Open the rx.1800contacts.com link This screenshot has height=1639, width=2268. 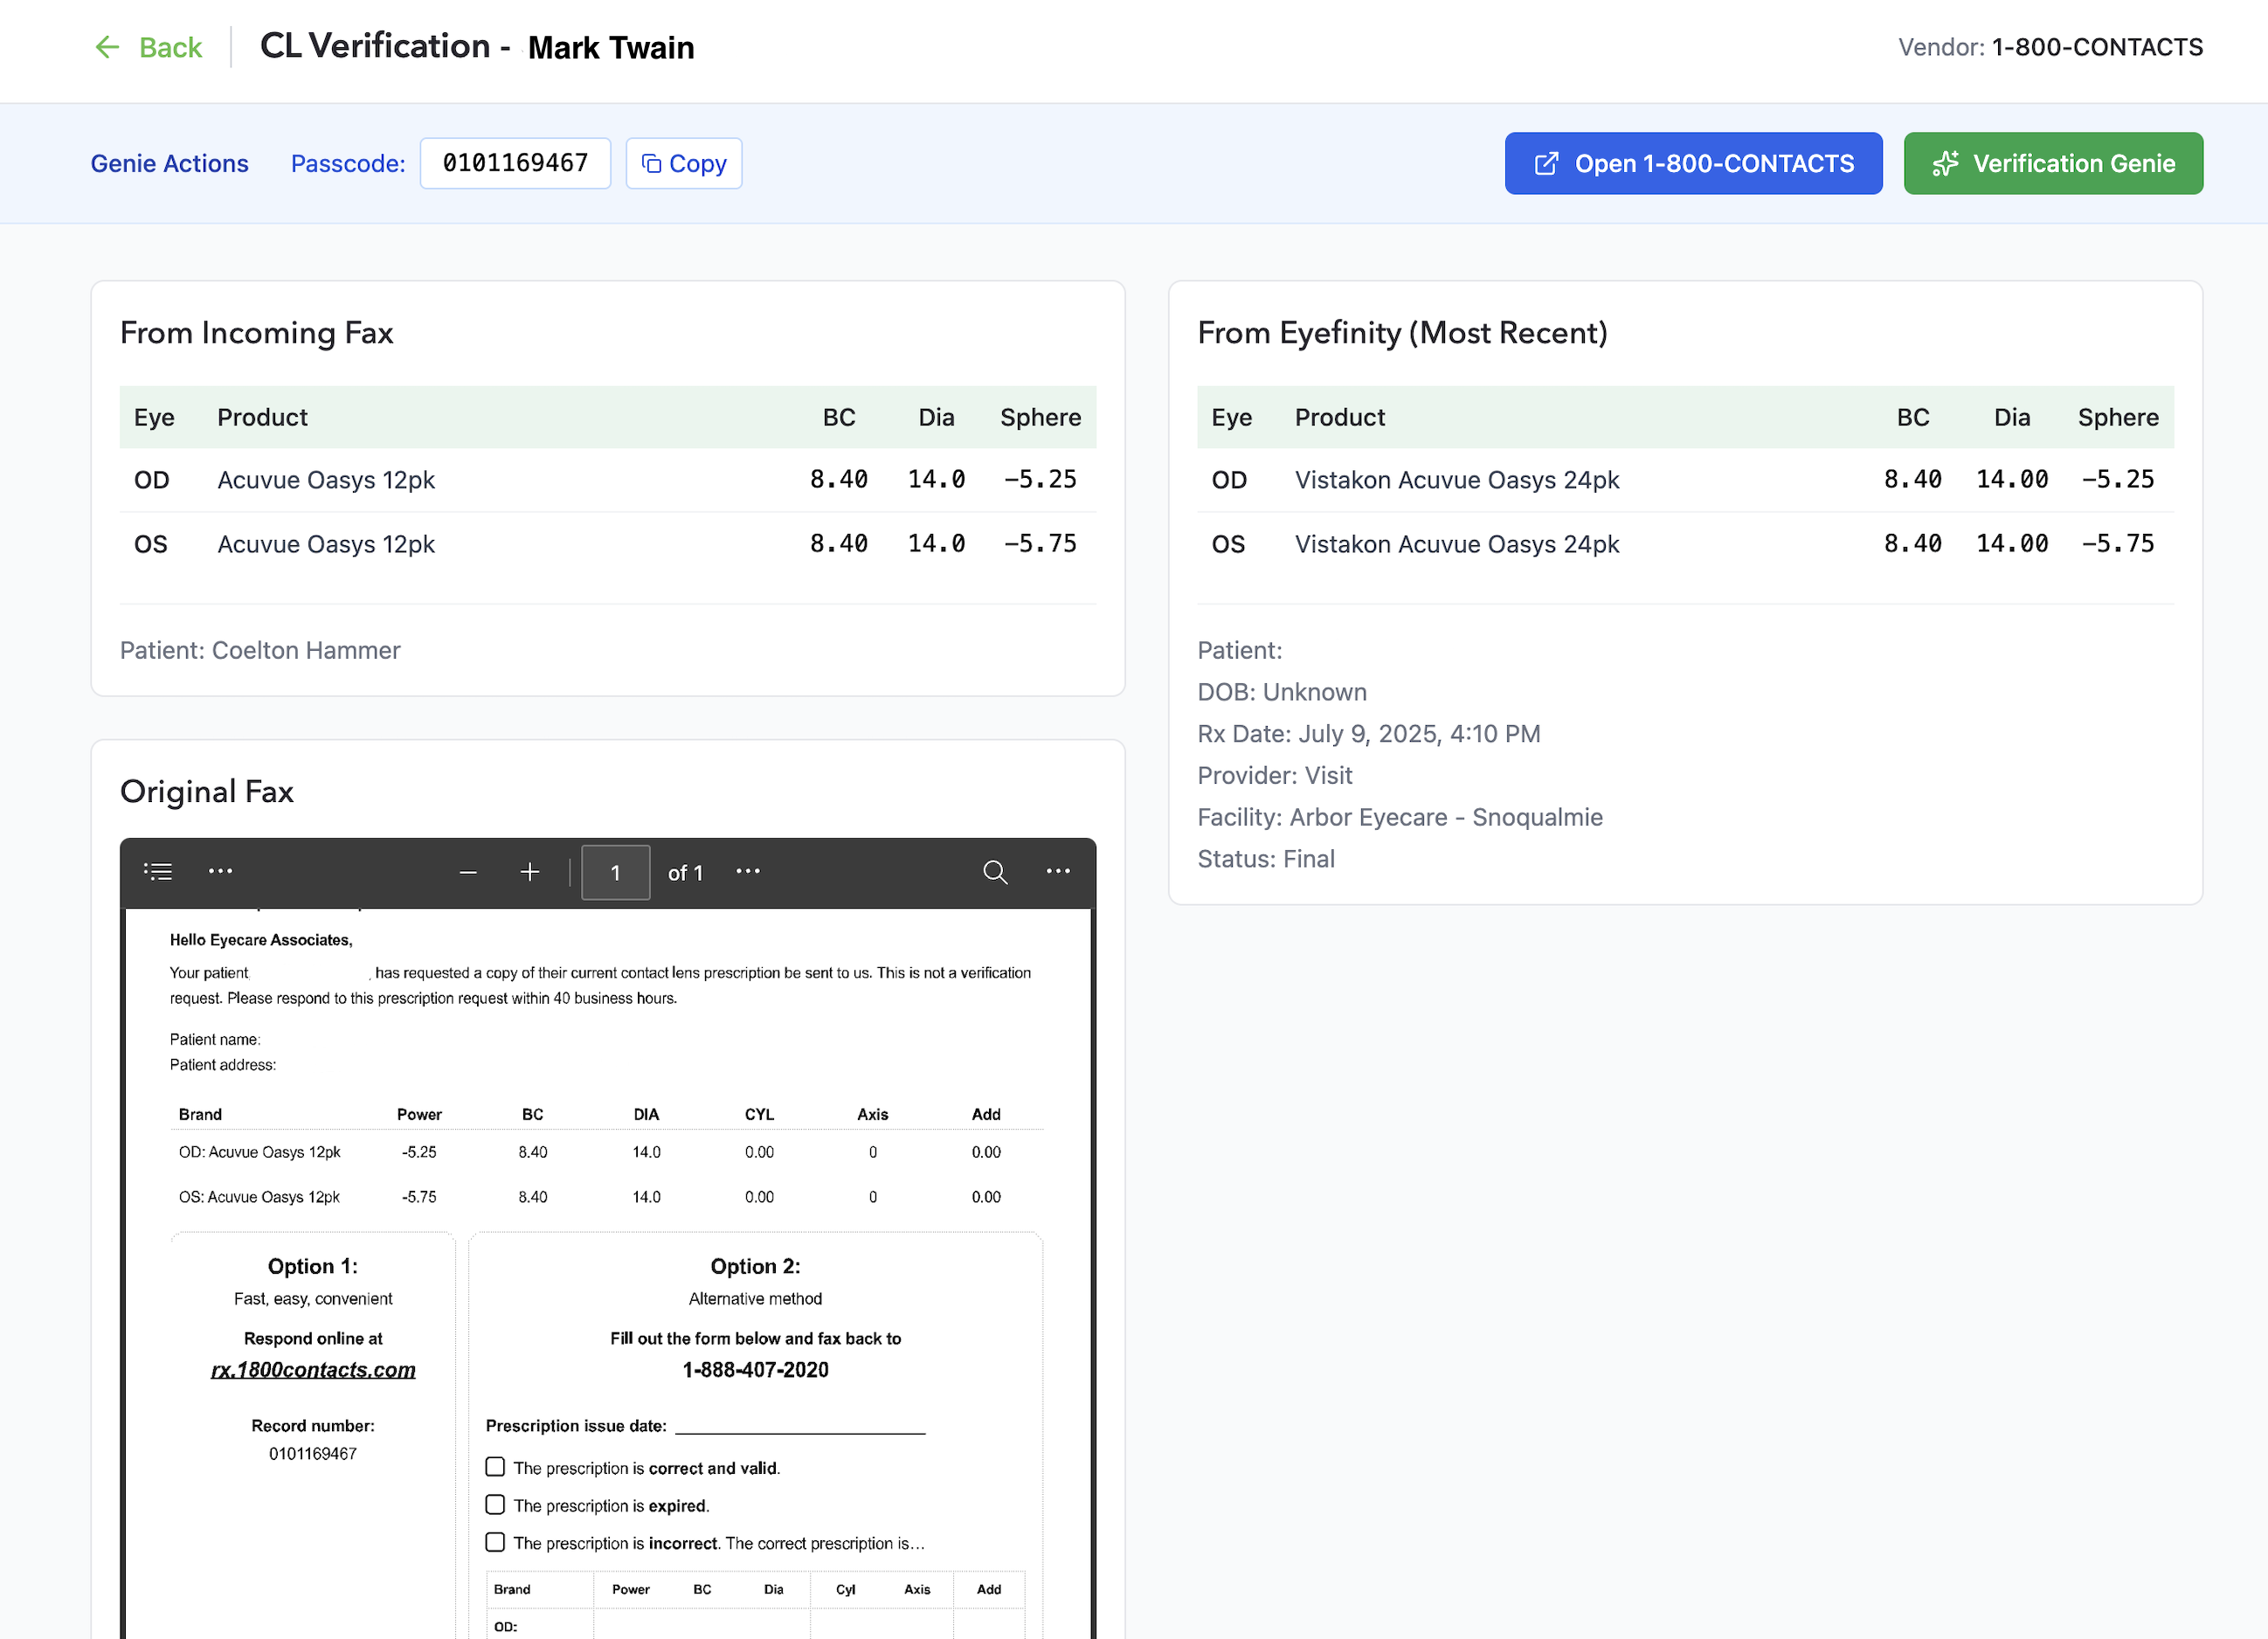(x=313, y=1369)
